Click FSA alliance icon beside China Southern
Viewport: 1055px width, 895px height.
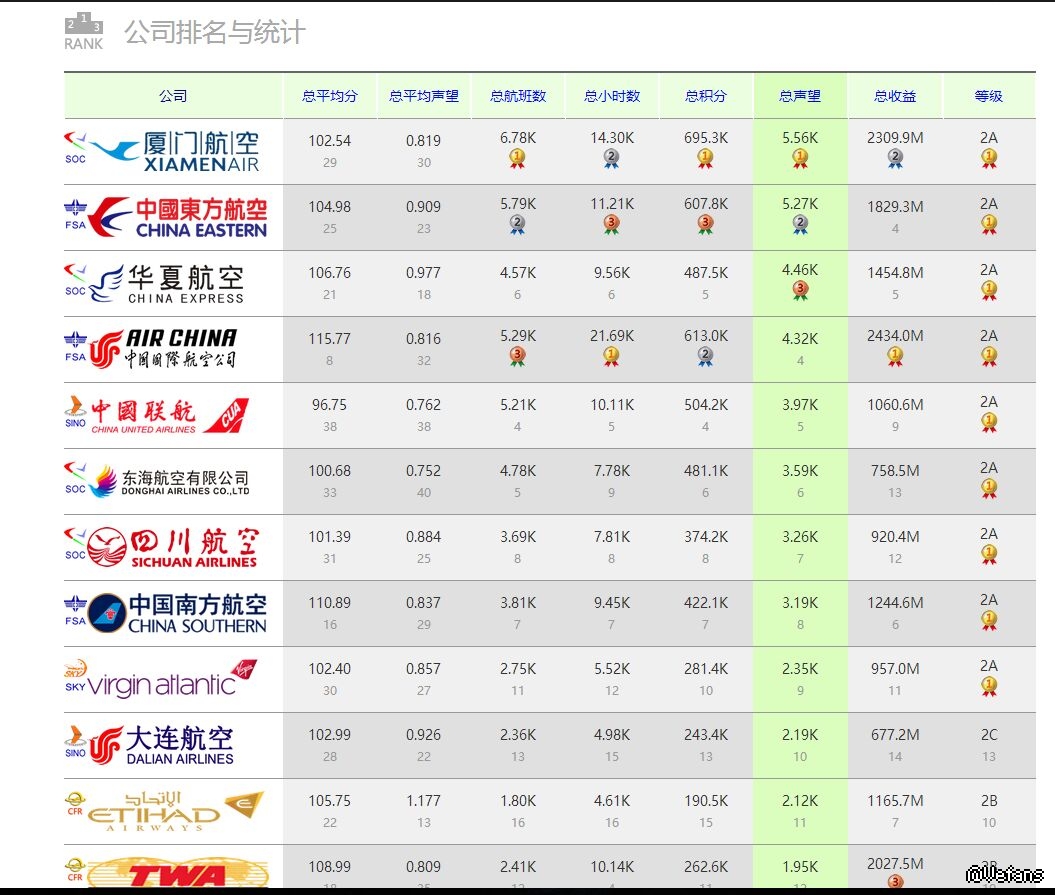(x=75, y=610)
